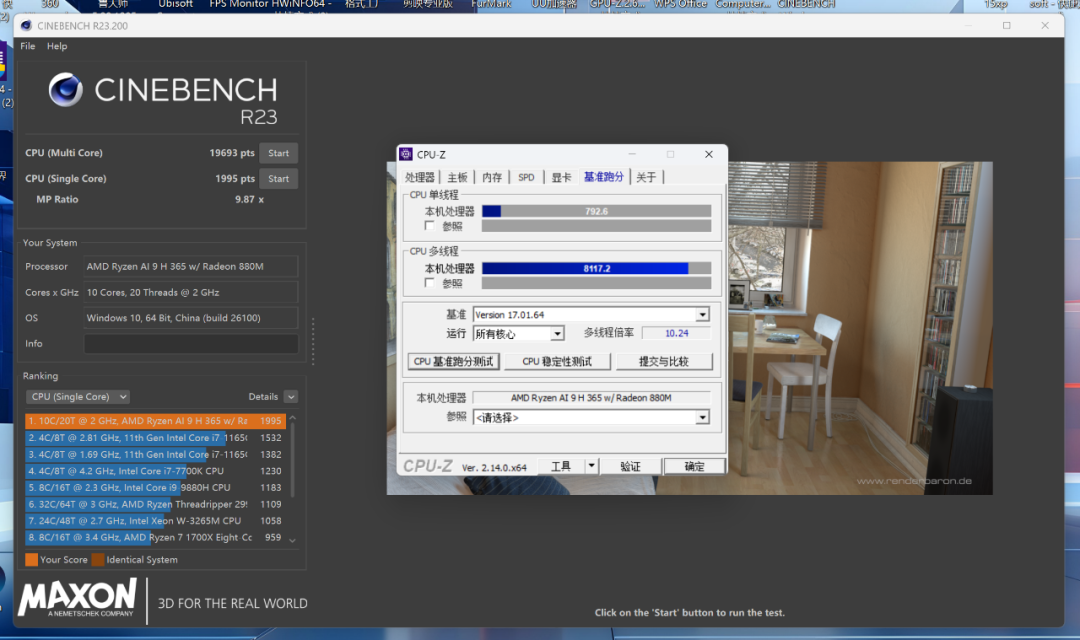Viewport: 1080px width, 640px height.
Task: Open the 所有核心 run dropdown
Action: point(519,334)
